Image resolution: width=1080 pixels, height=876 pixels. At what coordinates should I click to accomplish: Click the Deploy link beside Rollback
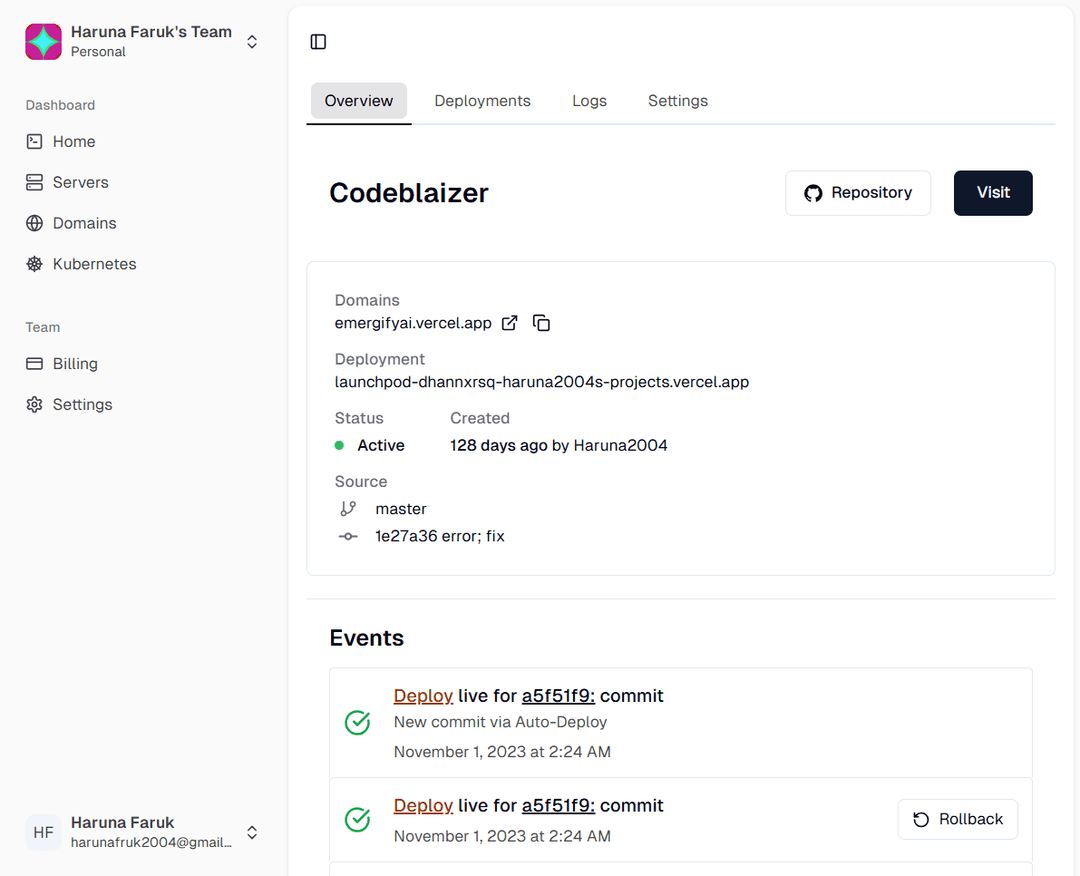(424, 806)
